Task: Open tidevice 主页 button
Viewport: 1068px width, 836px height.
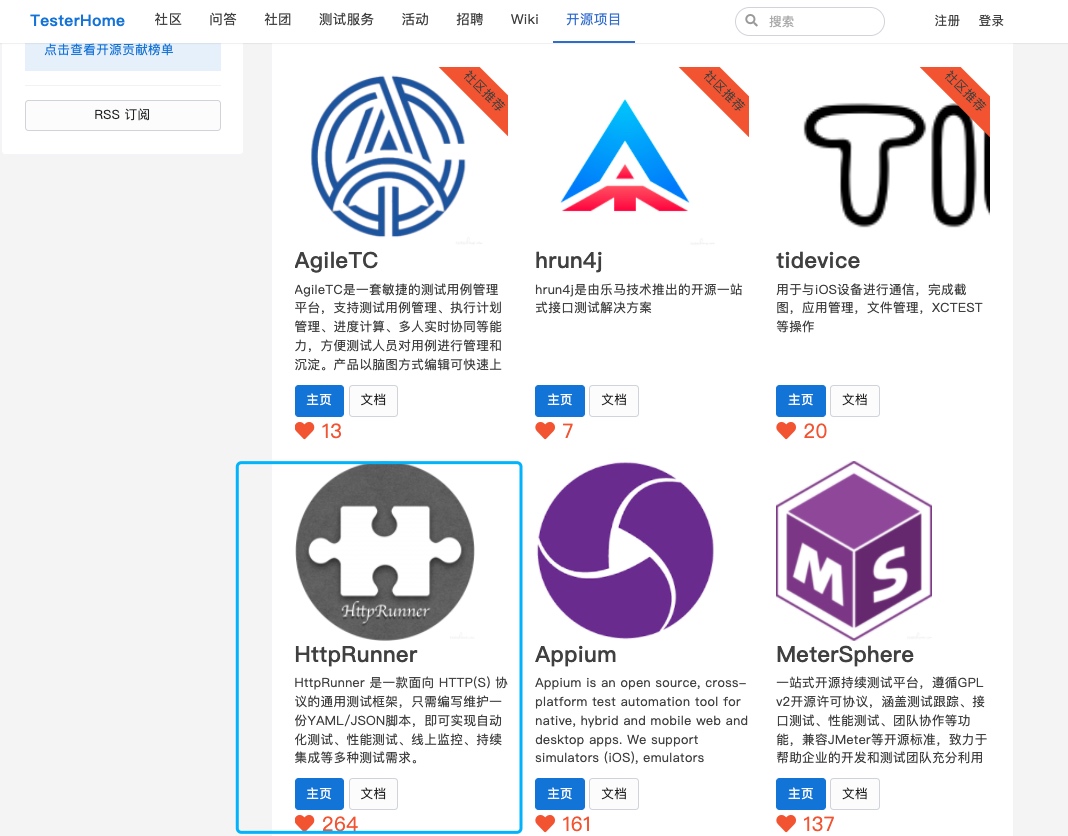Action: 800,401
